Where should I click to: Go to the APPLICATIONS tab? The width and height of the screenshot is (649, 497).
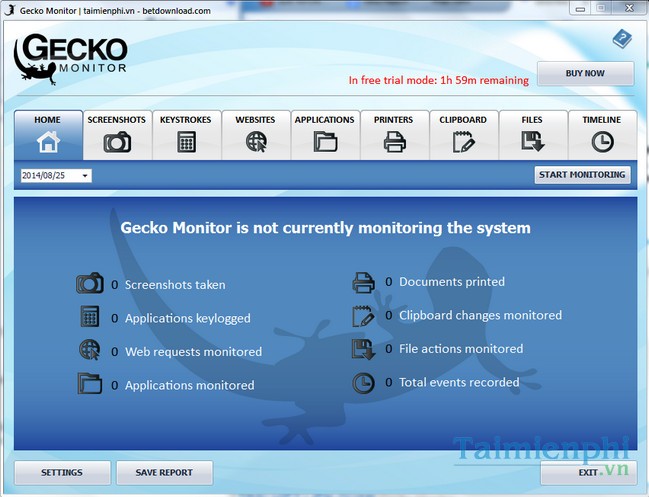[325, 135]
